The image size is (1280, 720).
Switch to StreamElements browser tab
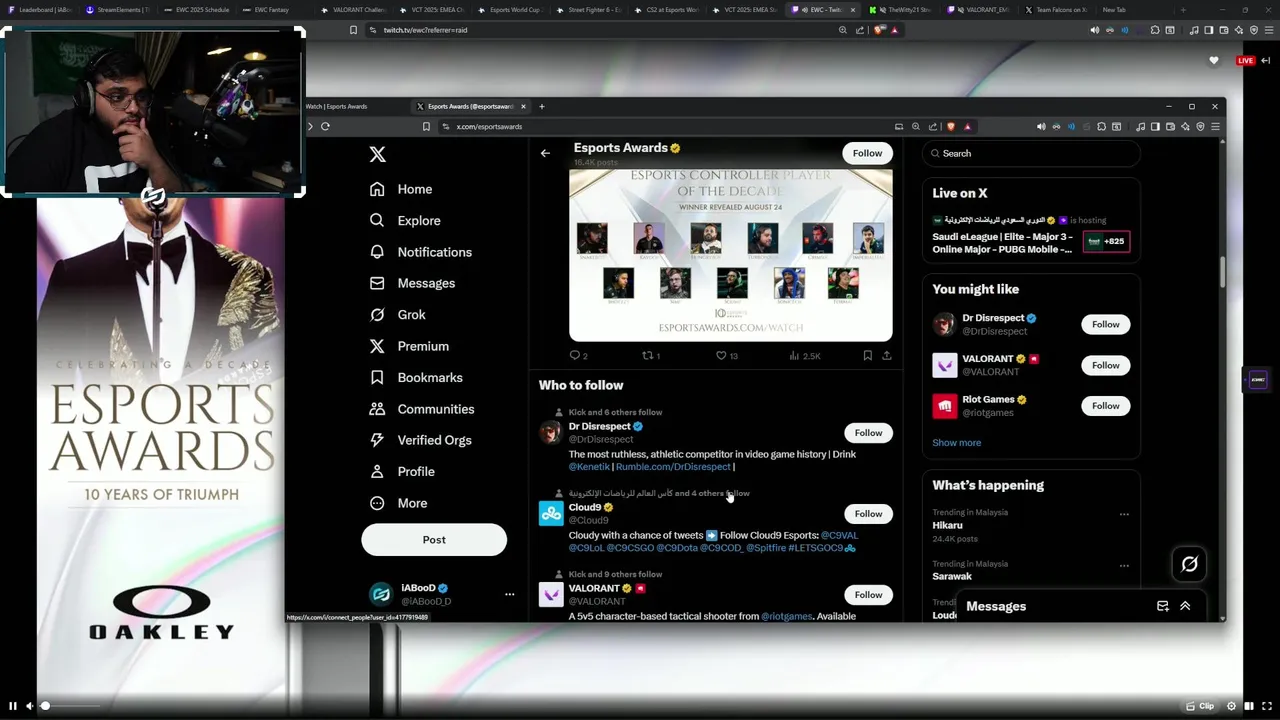(x=118, y=10)
